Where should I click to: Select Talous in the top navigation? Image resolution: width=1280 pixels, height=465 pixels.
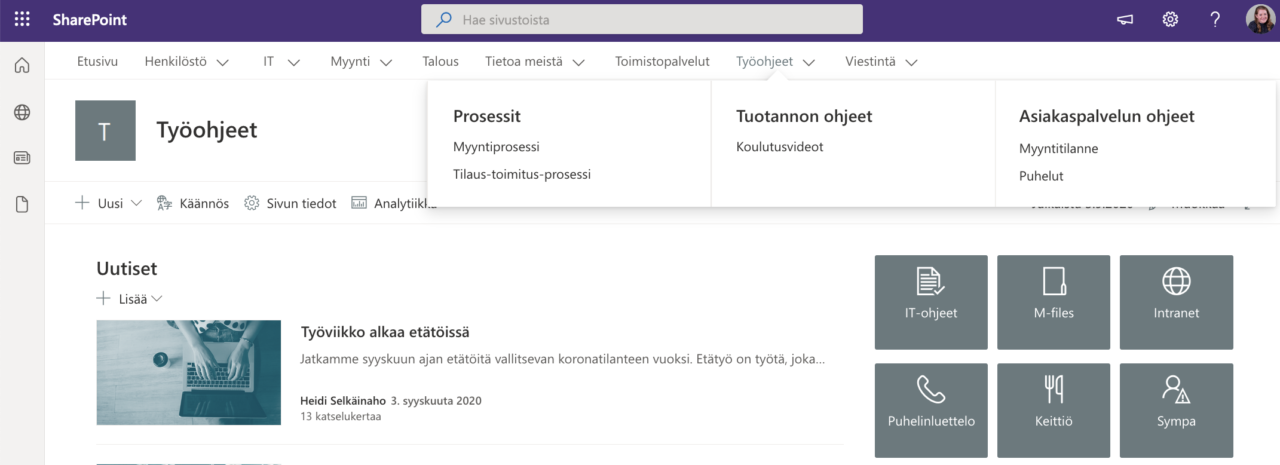(x=440, y=61)
